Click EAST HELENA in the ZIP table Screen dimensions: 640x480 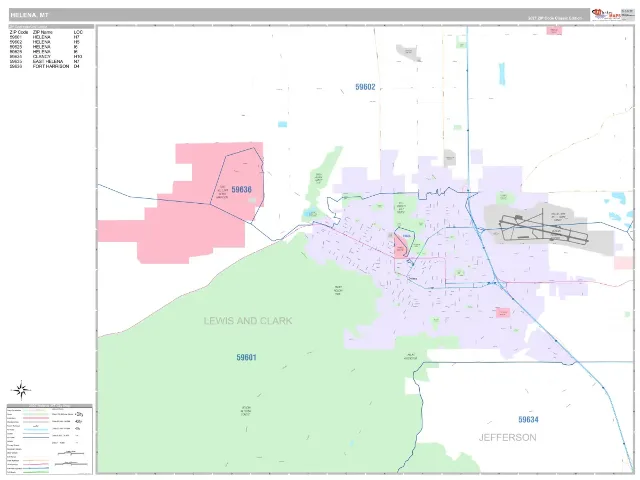48,61
